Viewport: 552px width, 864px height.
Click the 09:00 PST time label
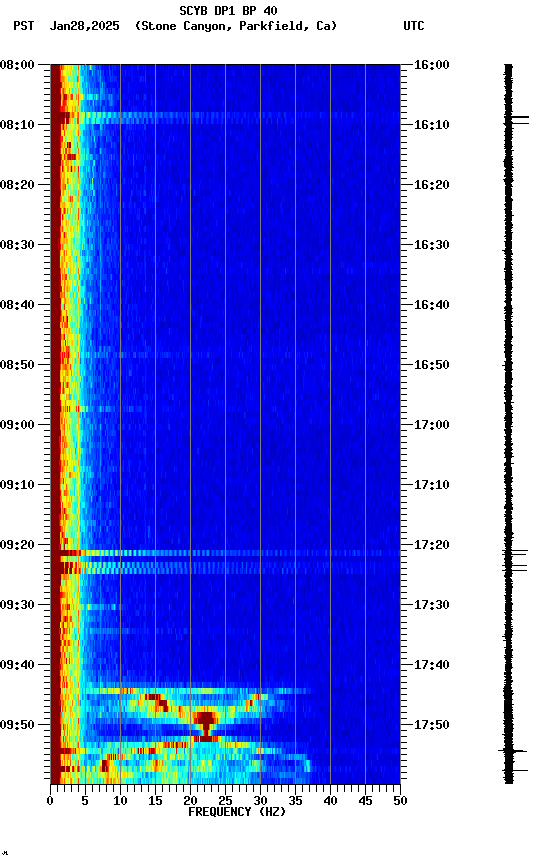click(17, 425)
